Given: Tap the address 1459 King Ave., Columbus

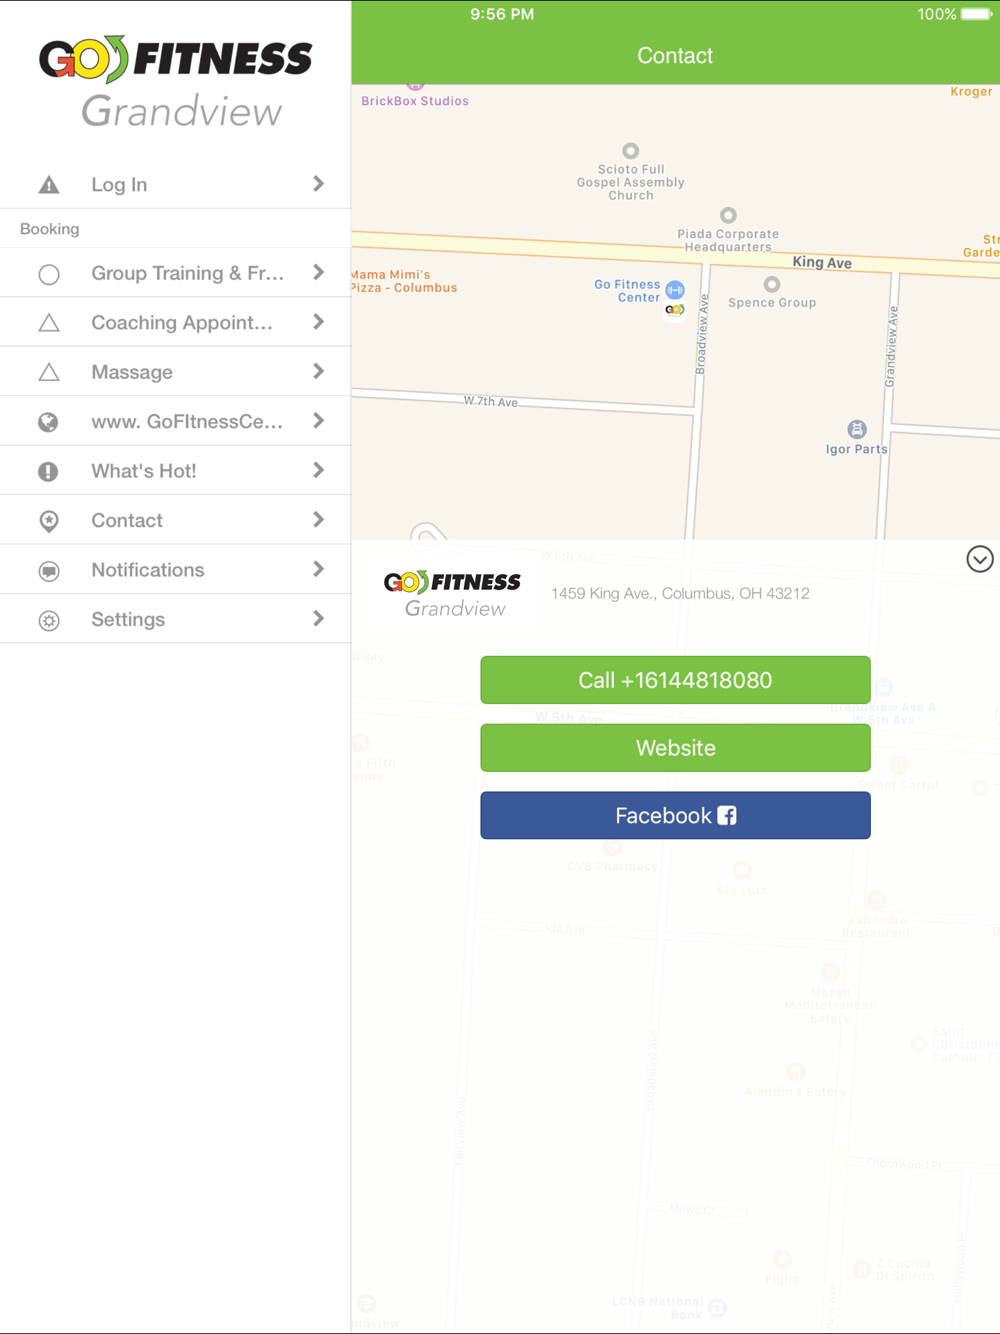Looking at the screenshot, I should [680, 594].
